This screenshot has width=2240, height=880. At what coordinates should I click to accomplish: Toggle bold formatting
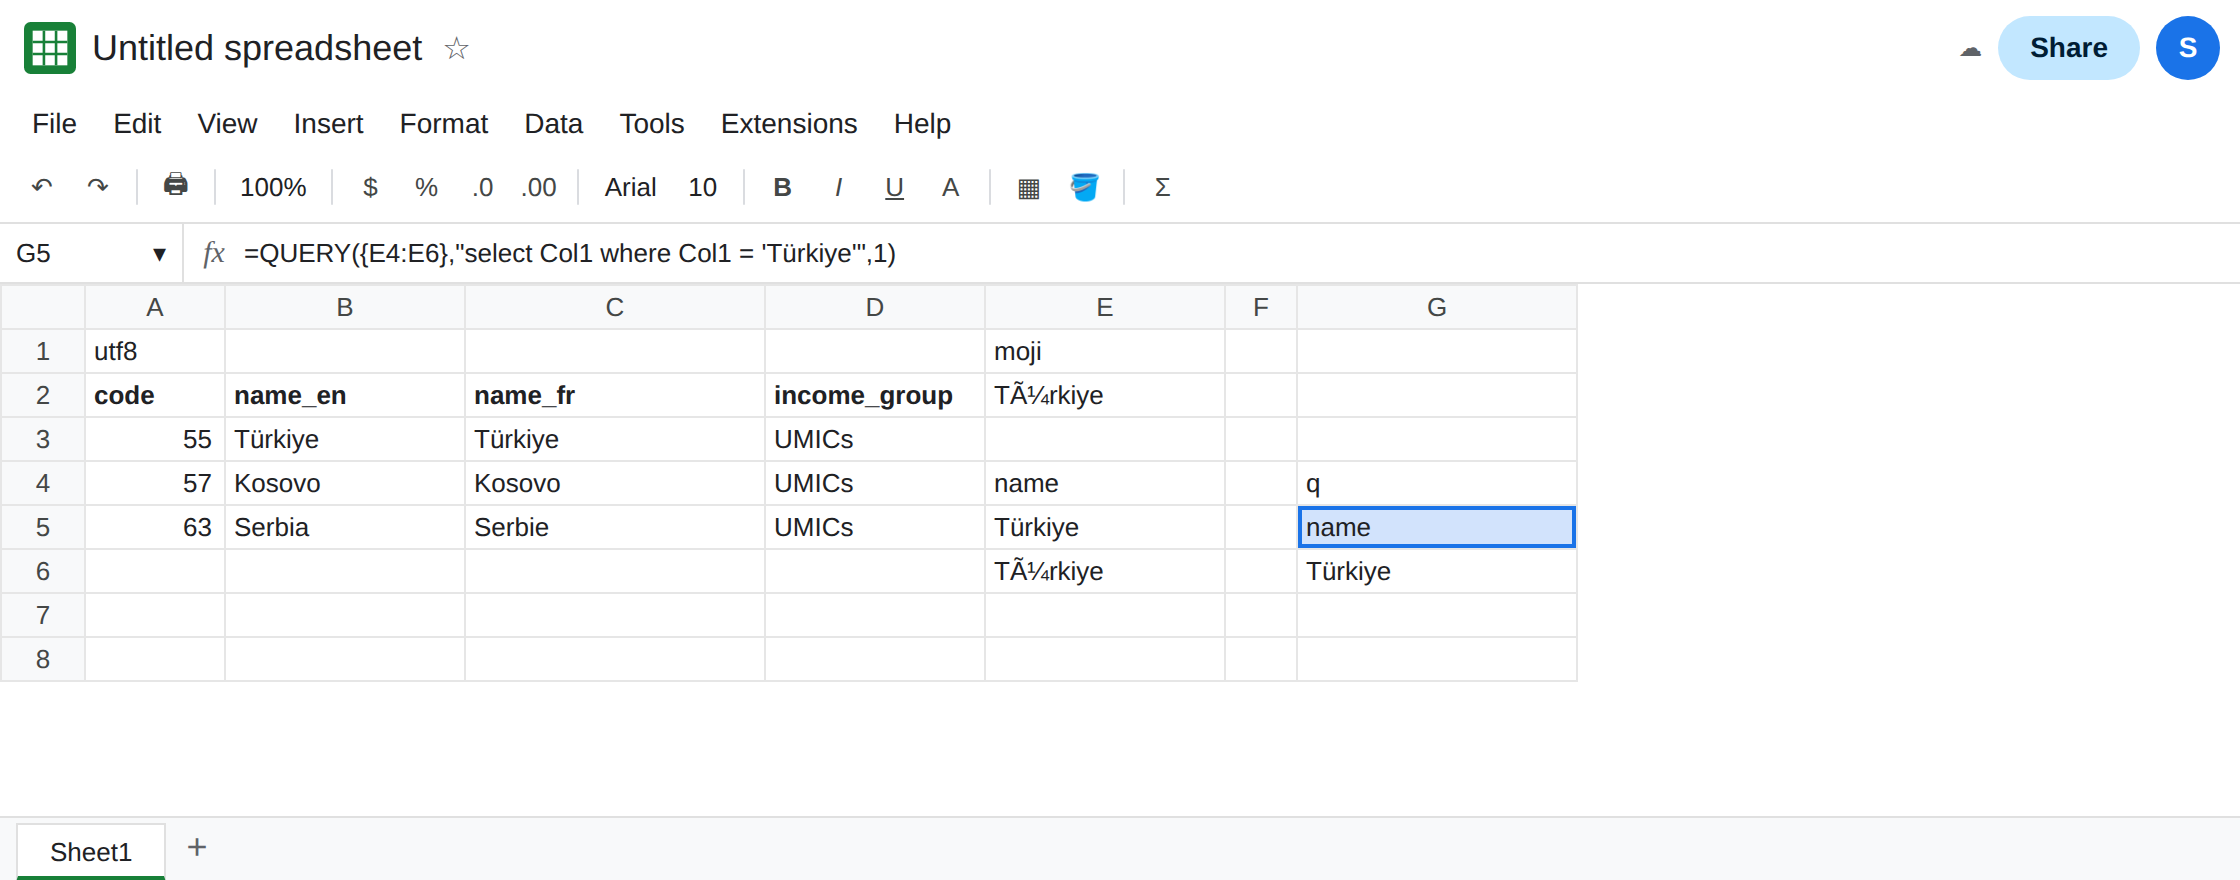pos(782,187)
